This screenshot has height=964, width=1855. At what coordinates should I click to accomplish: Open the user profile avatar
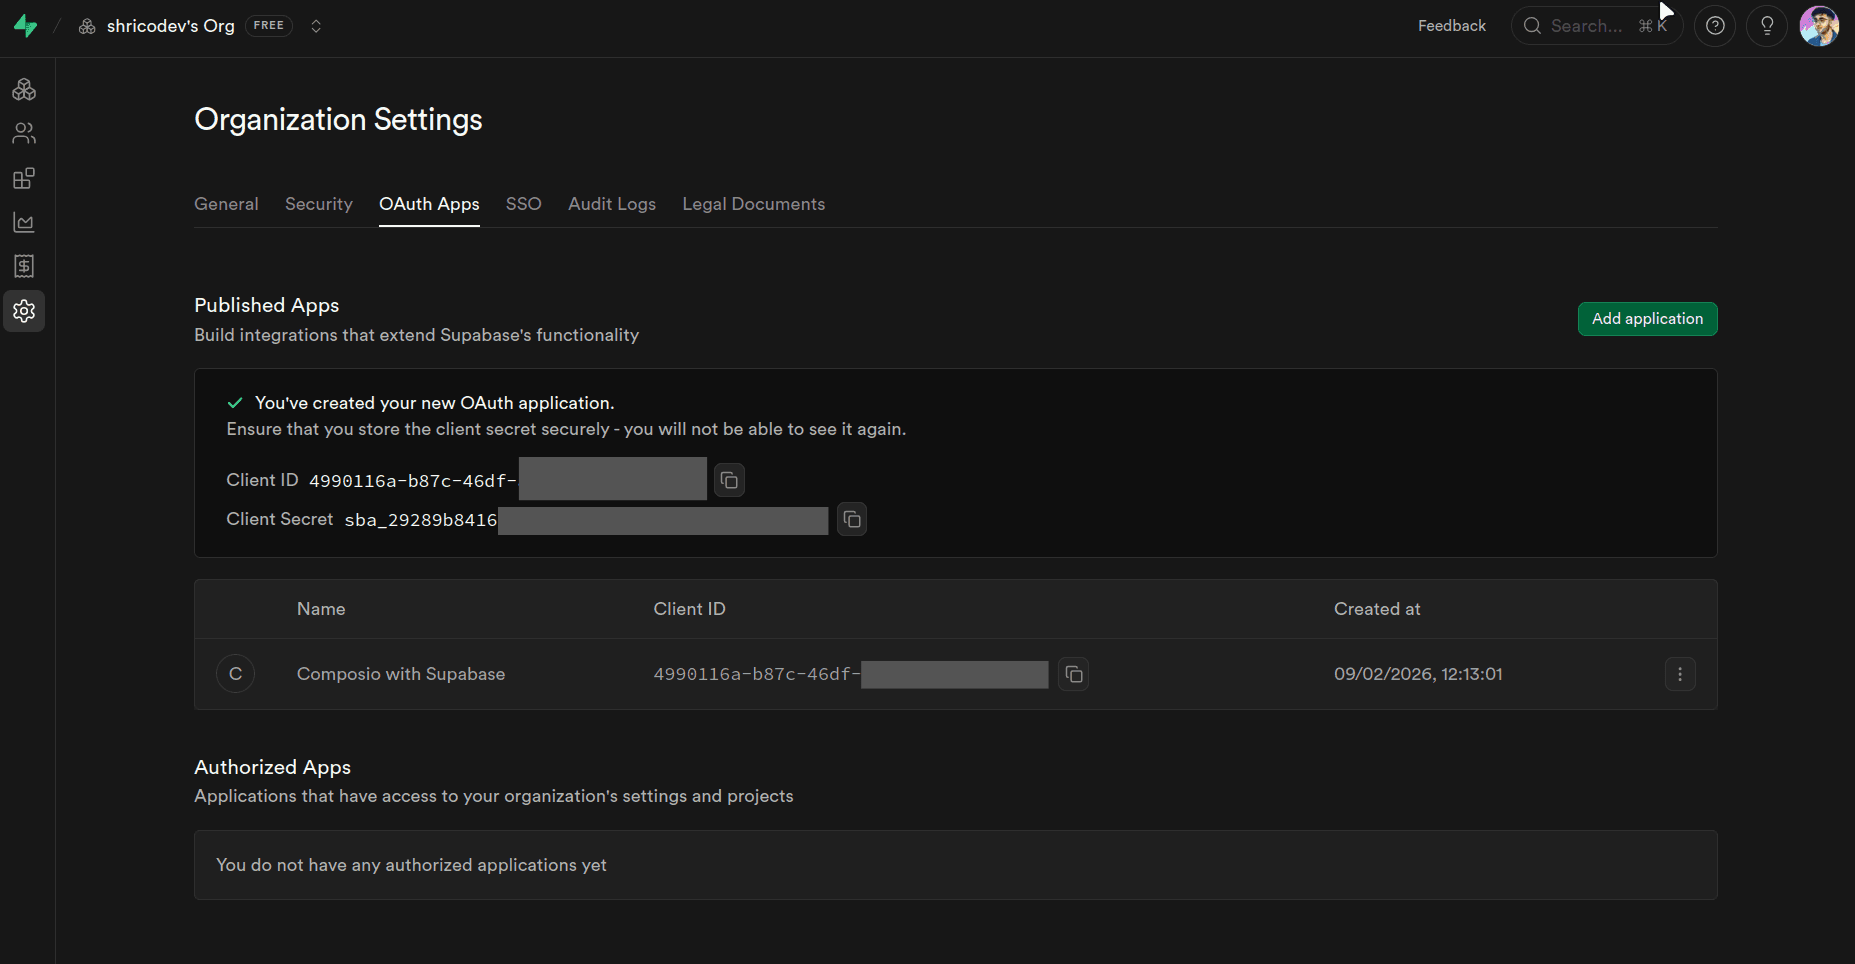point(1819,26)
